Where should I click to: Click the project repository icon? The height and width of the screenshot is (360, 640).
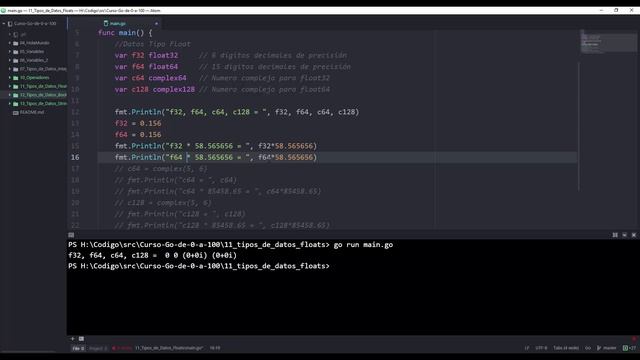point(10,24)
